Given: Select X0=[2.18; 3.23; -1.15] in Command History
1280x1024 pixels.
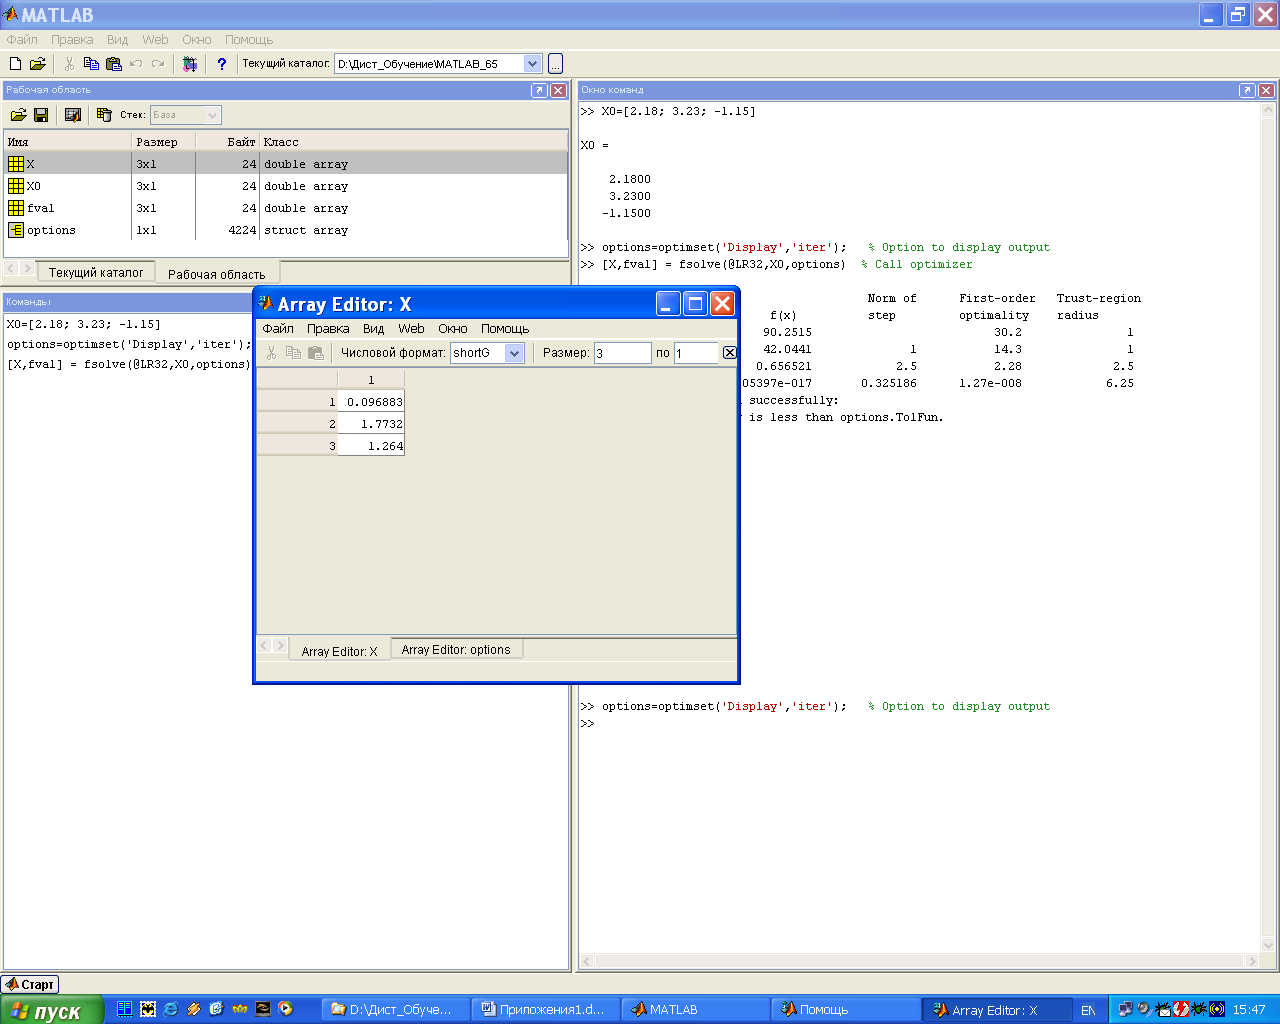Looking at the screenshot, I should click(83, 324).
